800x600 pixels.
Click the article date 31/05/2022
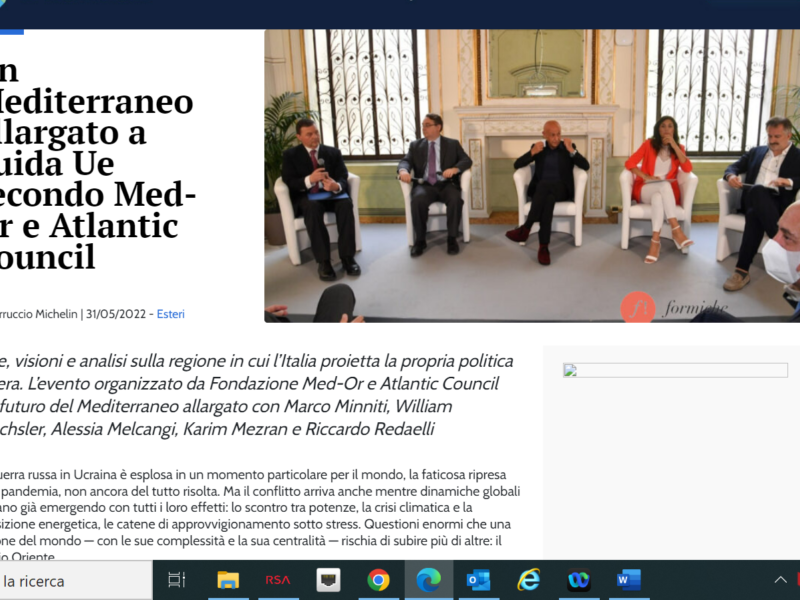(116, 314)
